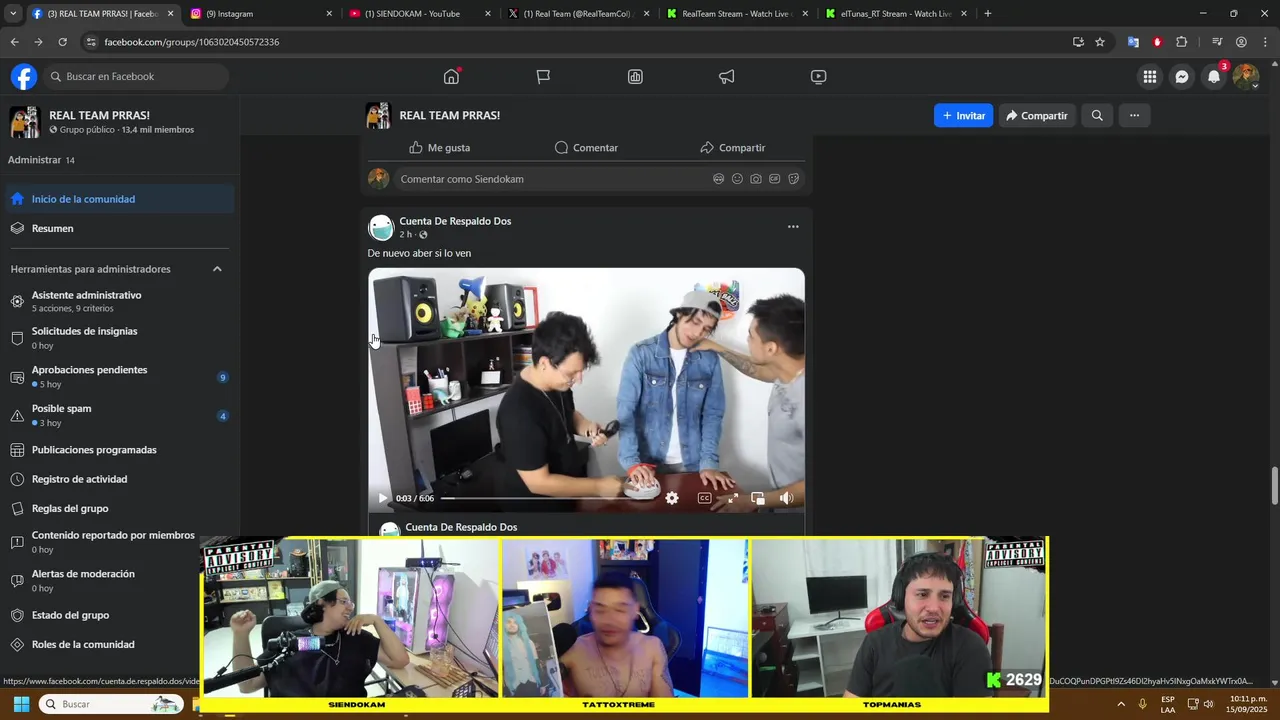This screenshot has height=720, width=1280.
Task: Bookmark this page star icon
Action: [x=1100, y=42]
